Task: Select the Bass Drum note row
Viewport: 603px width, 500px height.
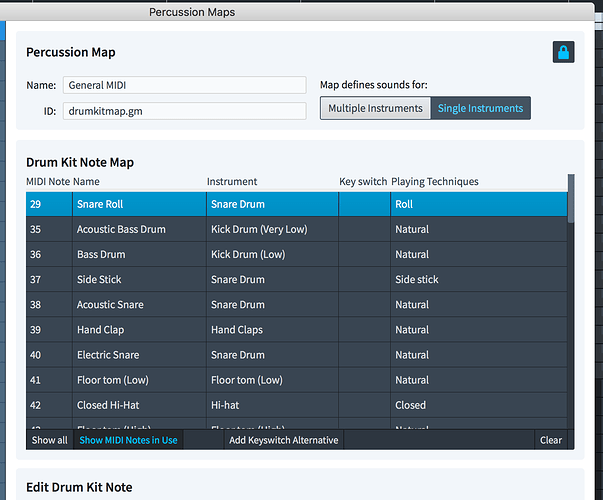Action: click(297, 254)
